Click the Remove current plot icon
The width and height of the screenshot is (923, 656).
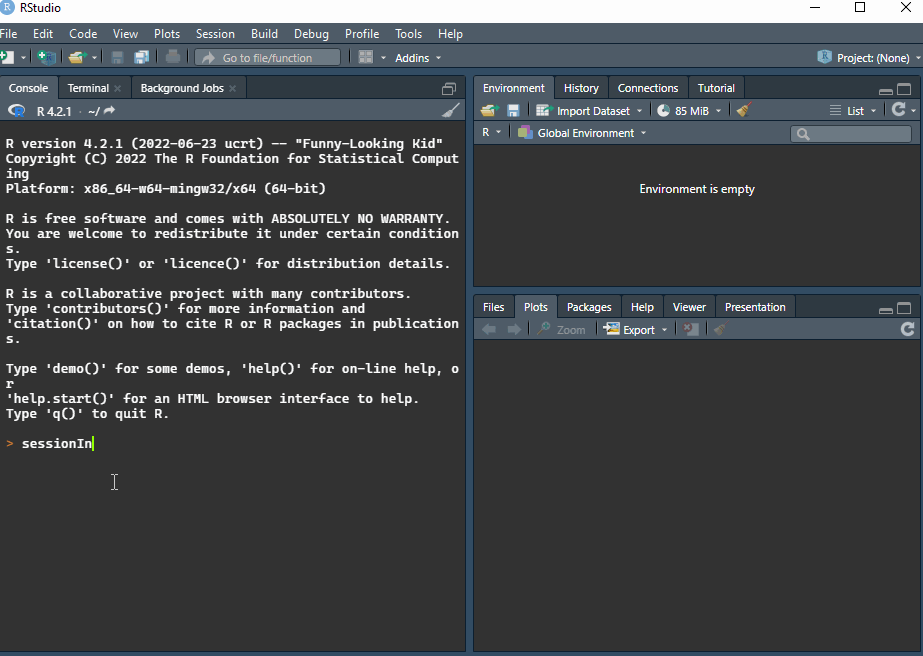[691, 329]
